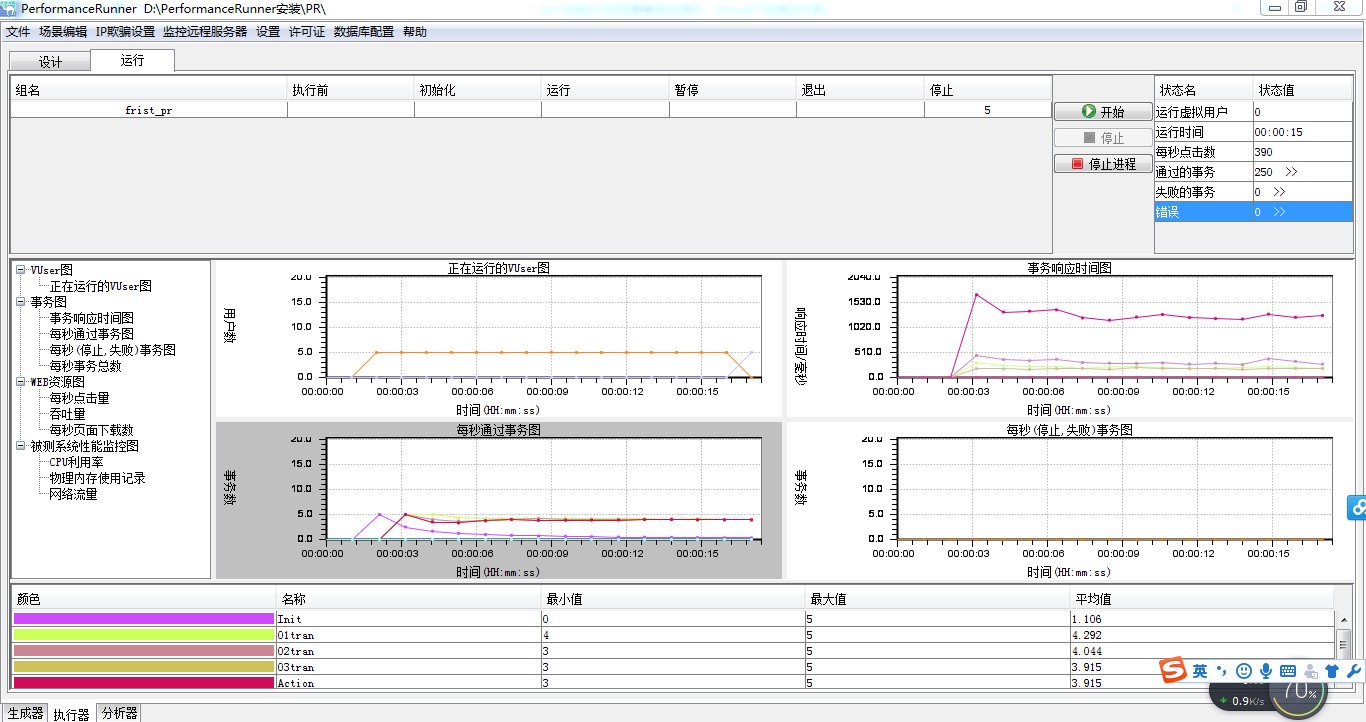Select 每秒(停止,失败)事务图 in tree
This screenshot has height=722, width=1366.
pos(113,350)
